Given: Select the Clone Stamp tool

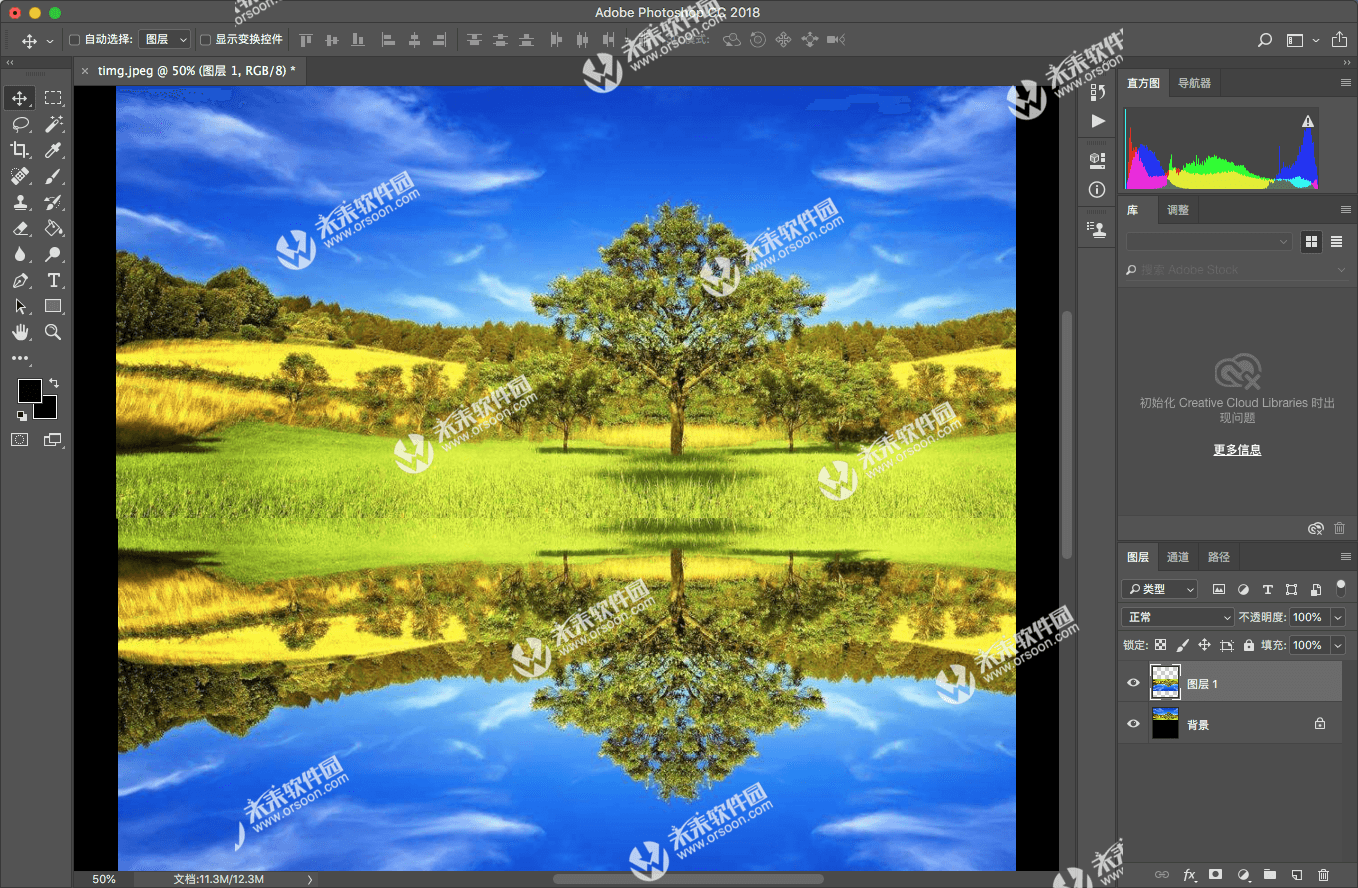Looking at the screenshot, I should tap(20, 202).
